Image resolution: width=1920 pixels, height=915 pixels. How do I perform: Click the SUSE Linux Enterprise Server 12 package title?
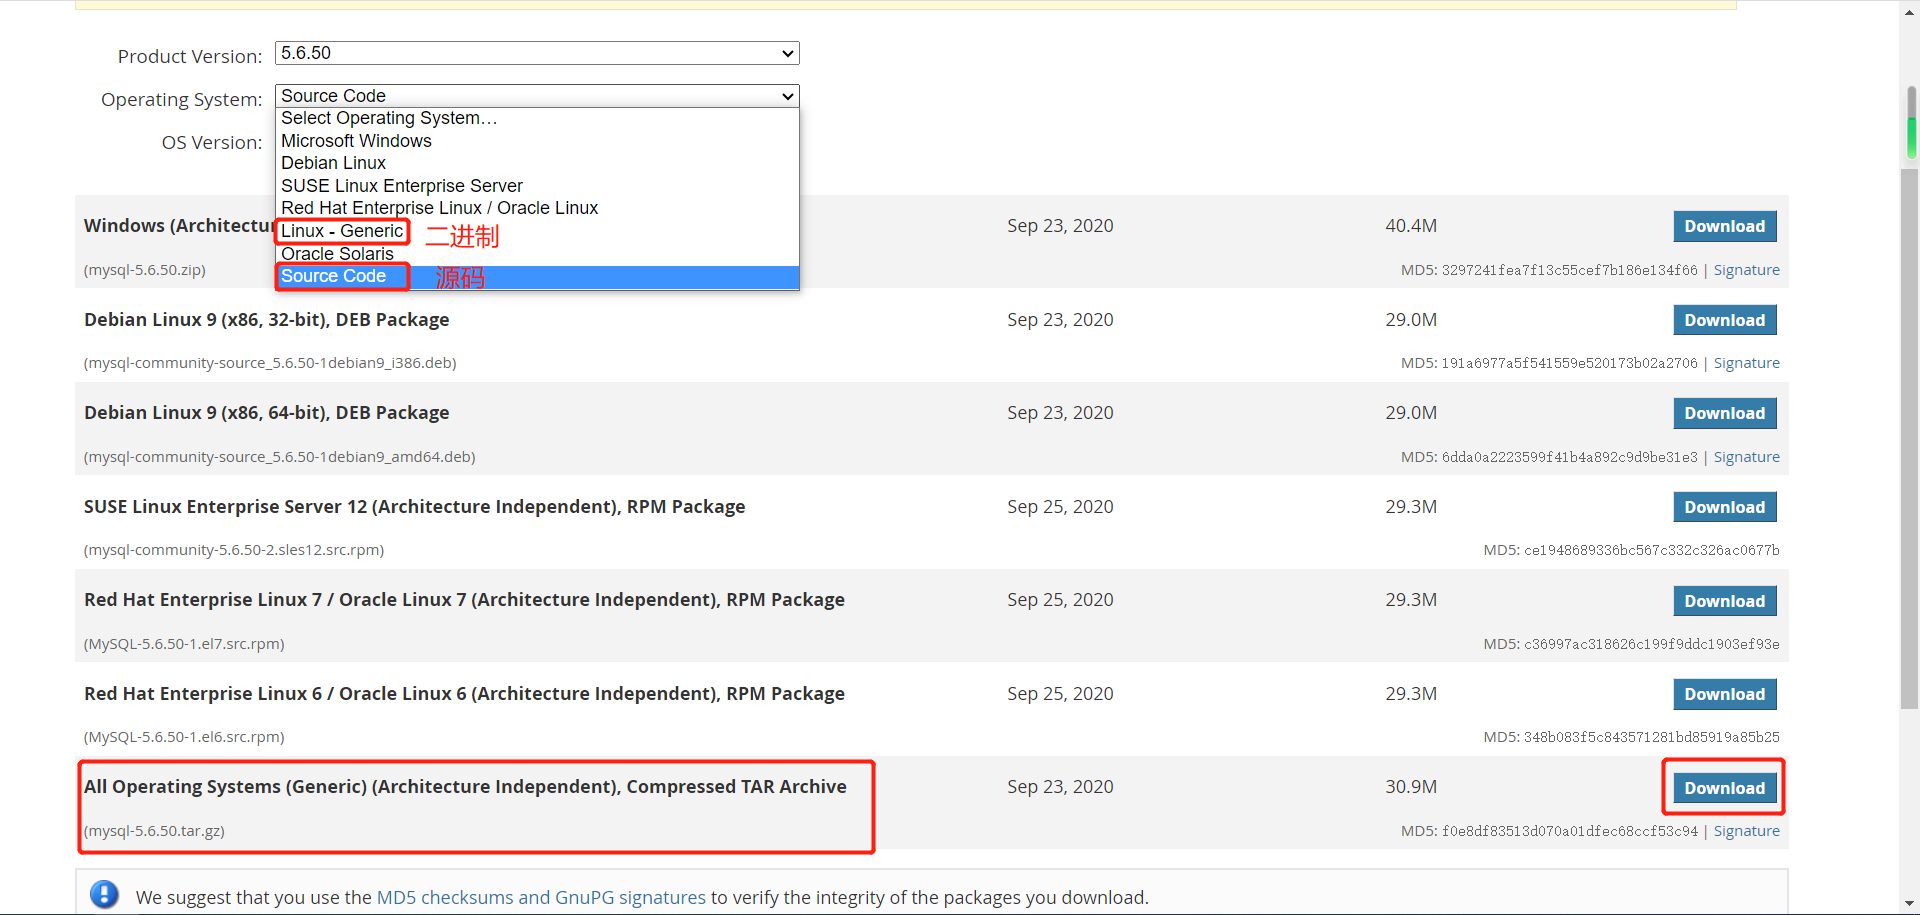click(415, 507)
